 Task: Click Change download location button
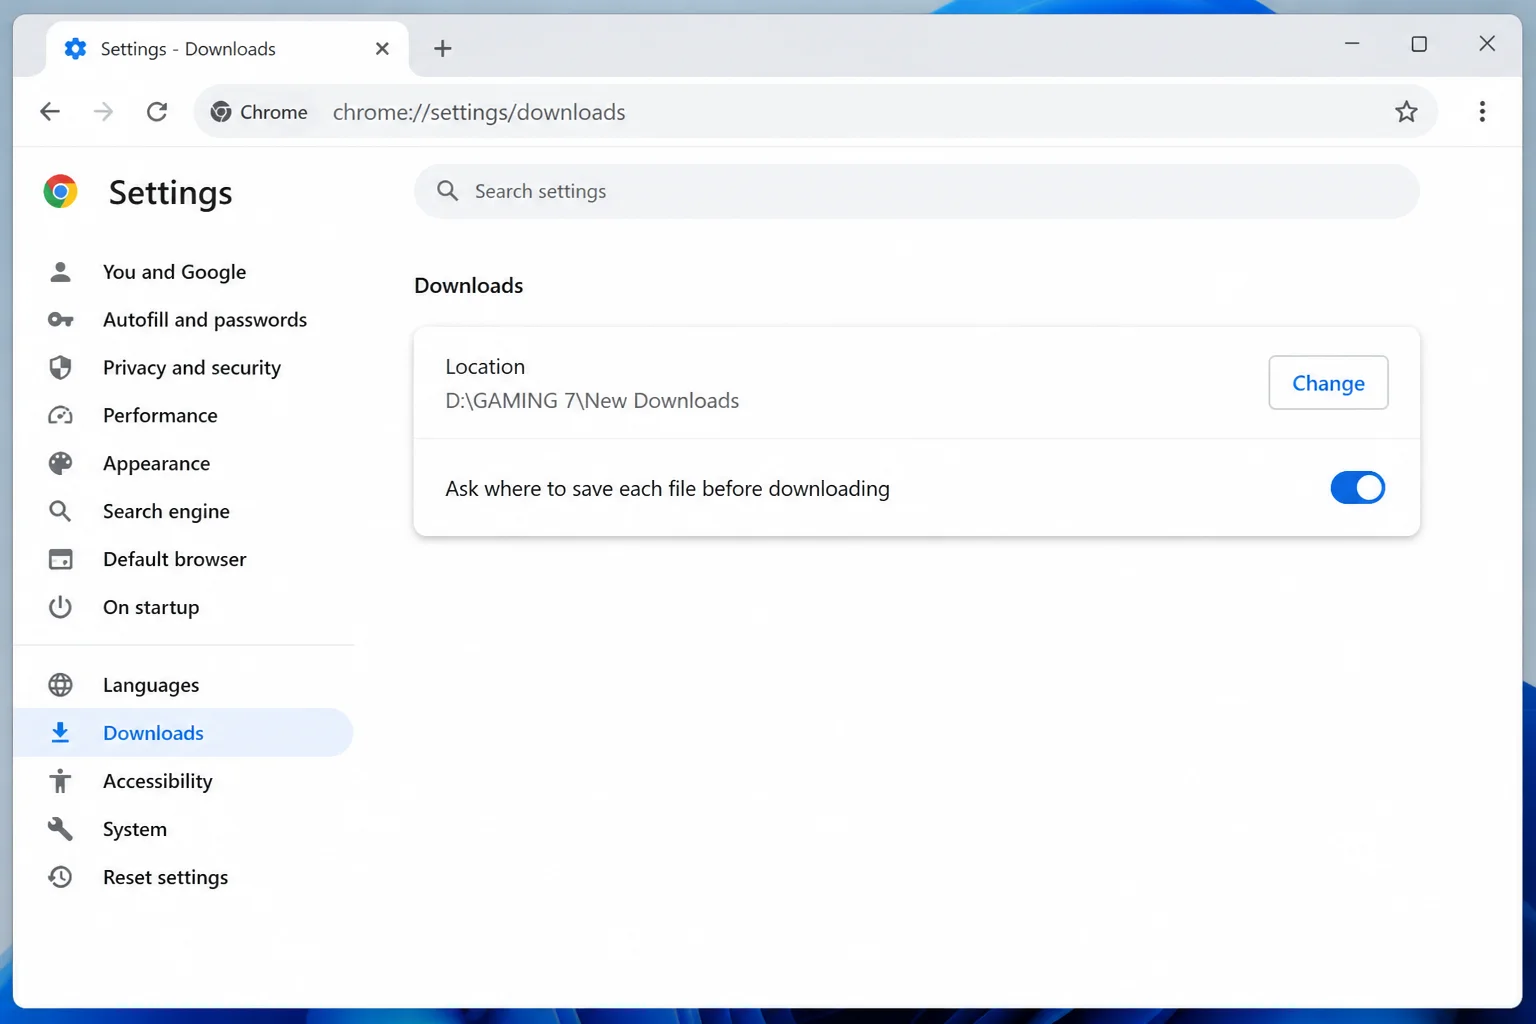[1328, 383]
